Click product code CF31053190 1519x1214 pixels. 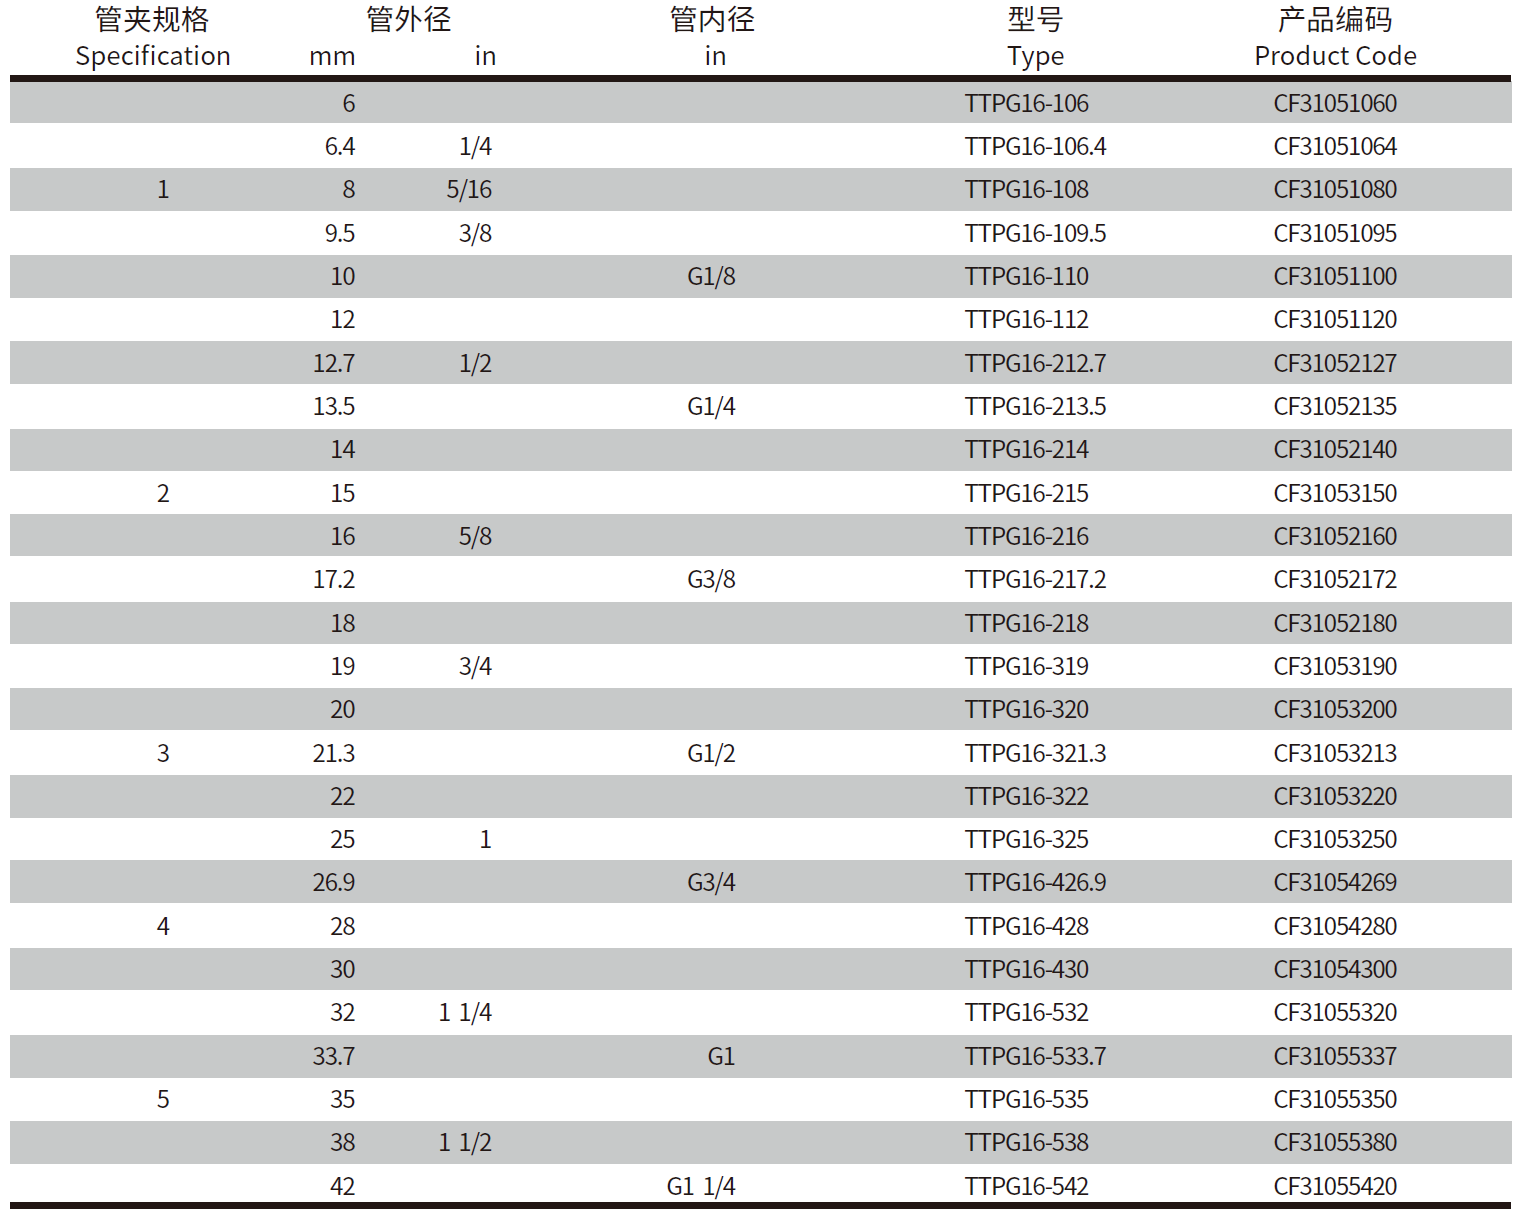click(x=1335, y=666)
